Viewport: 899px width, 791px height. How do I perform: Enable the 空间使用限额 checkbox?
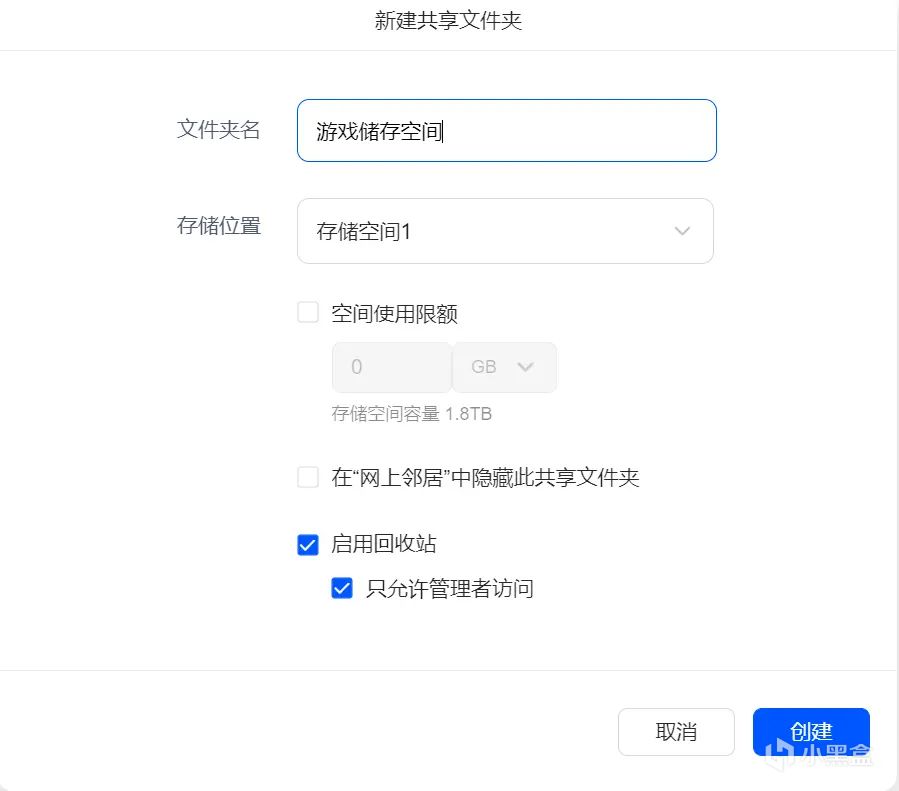[x=308, y=313]
